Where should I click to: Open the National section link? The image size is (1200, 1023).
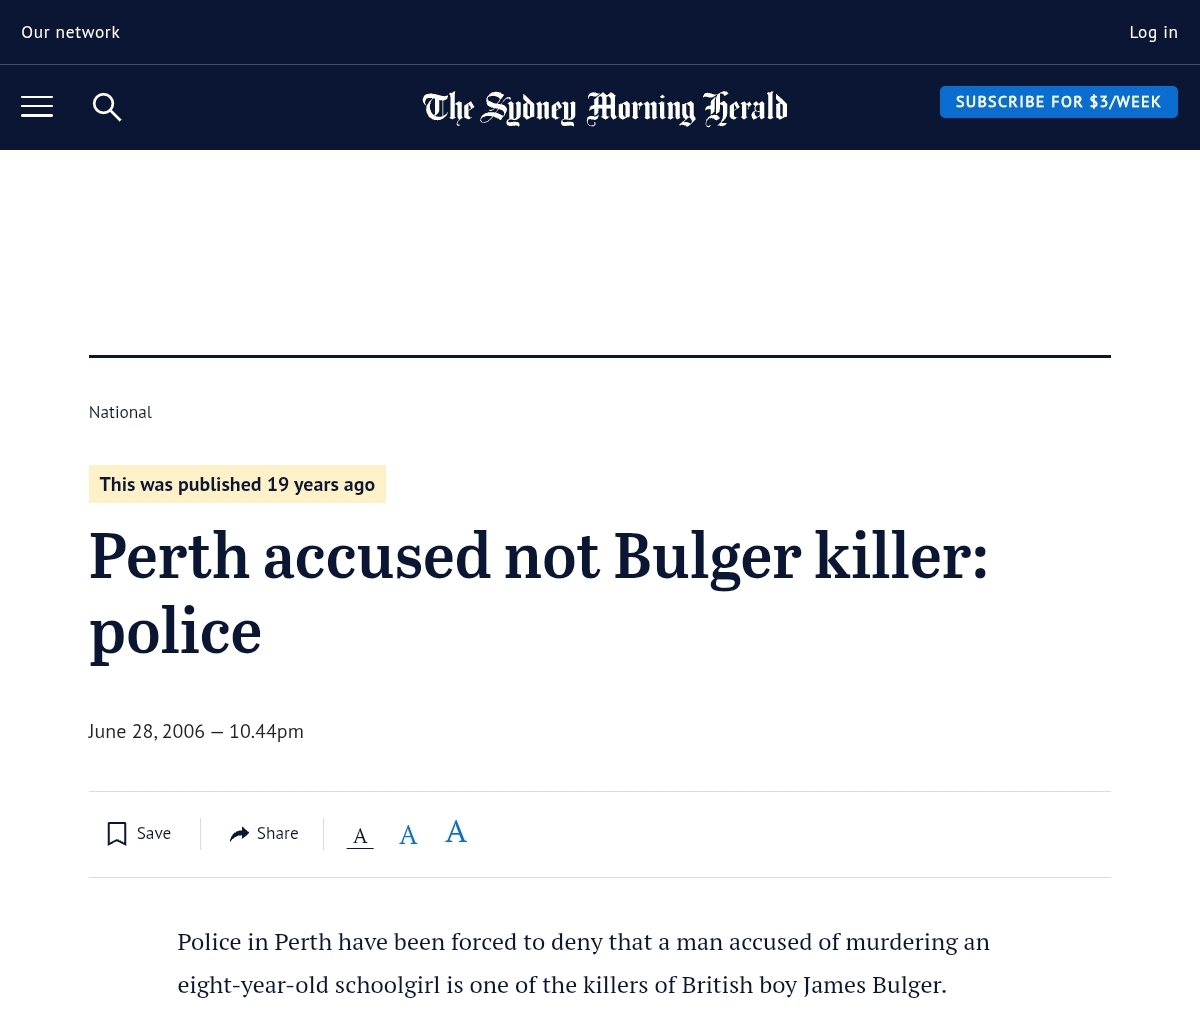(120, 412)
